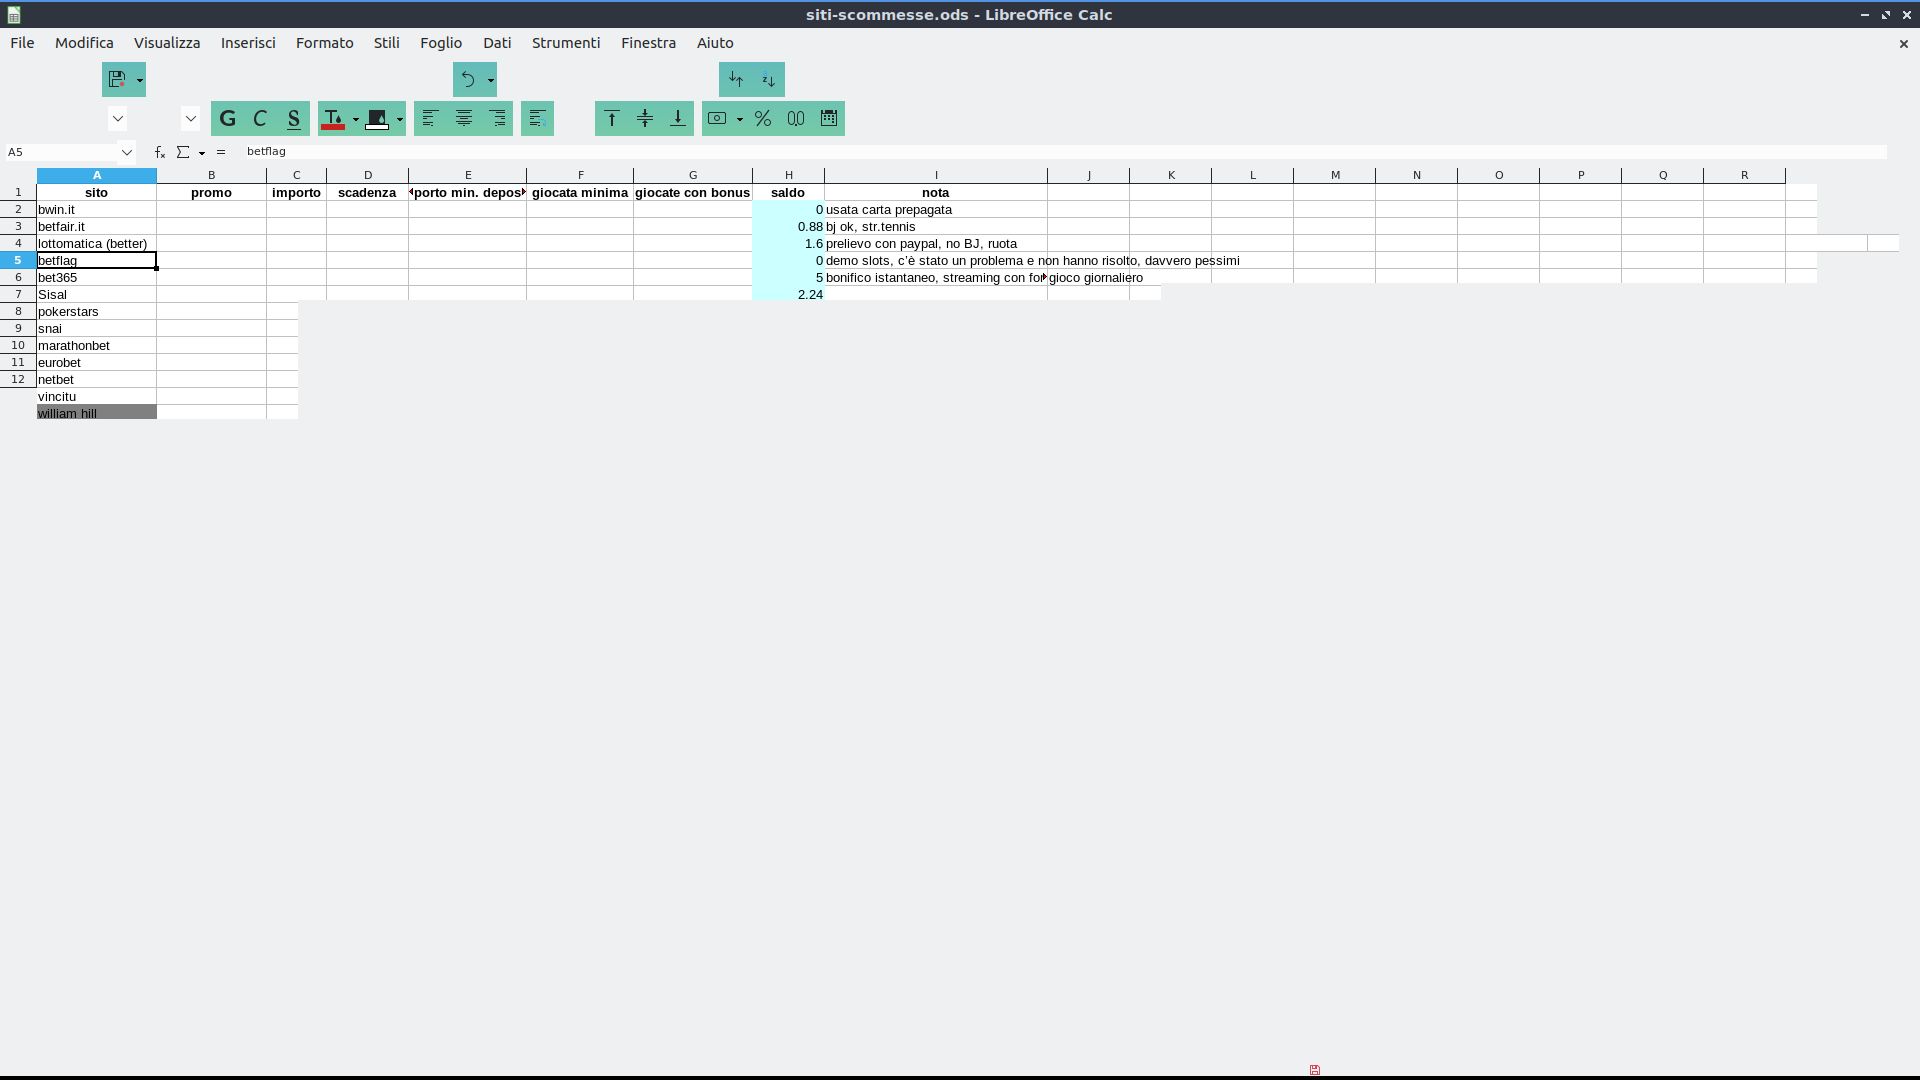Apply date format using calendar icon
This screenshot has height=1080, width=1920.
pyautogui.click(x=829, y=118)
